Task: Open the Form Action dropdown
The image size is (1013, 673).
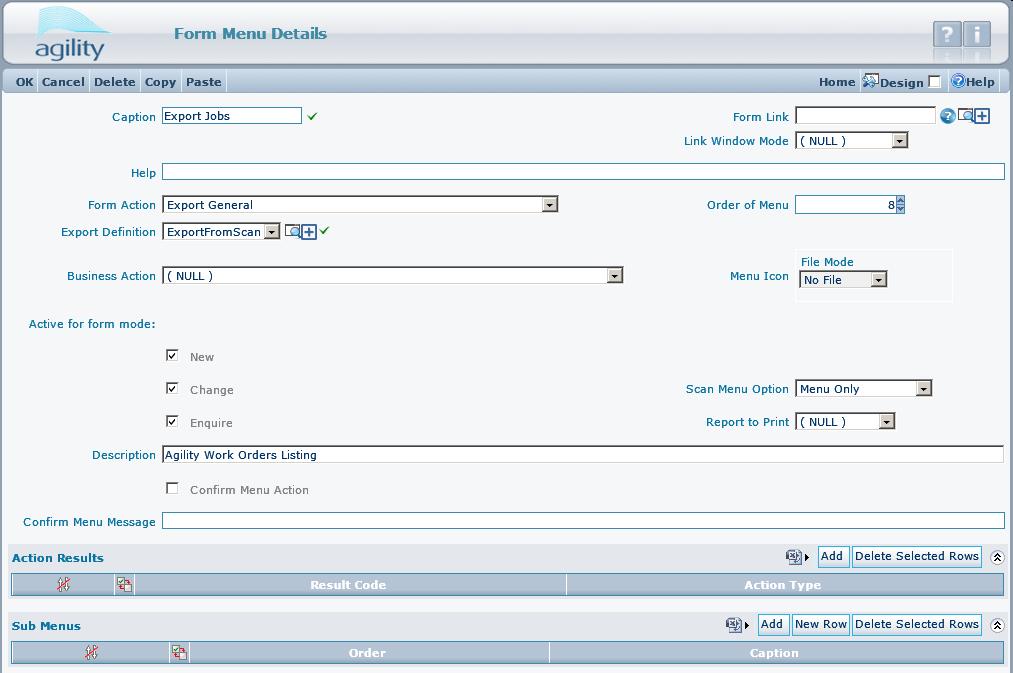Action: pyautogui.click(x=549, y=205)
